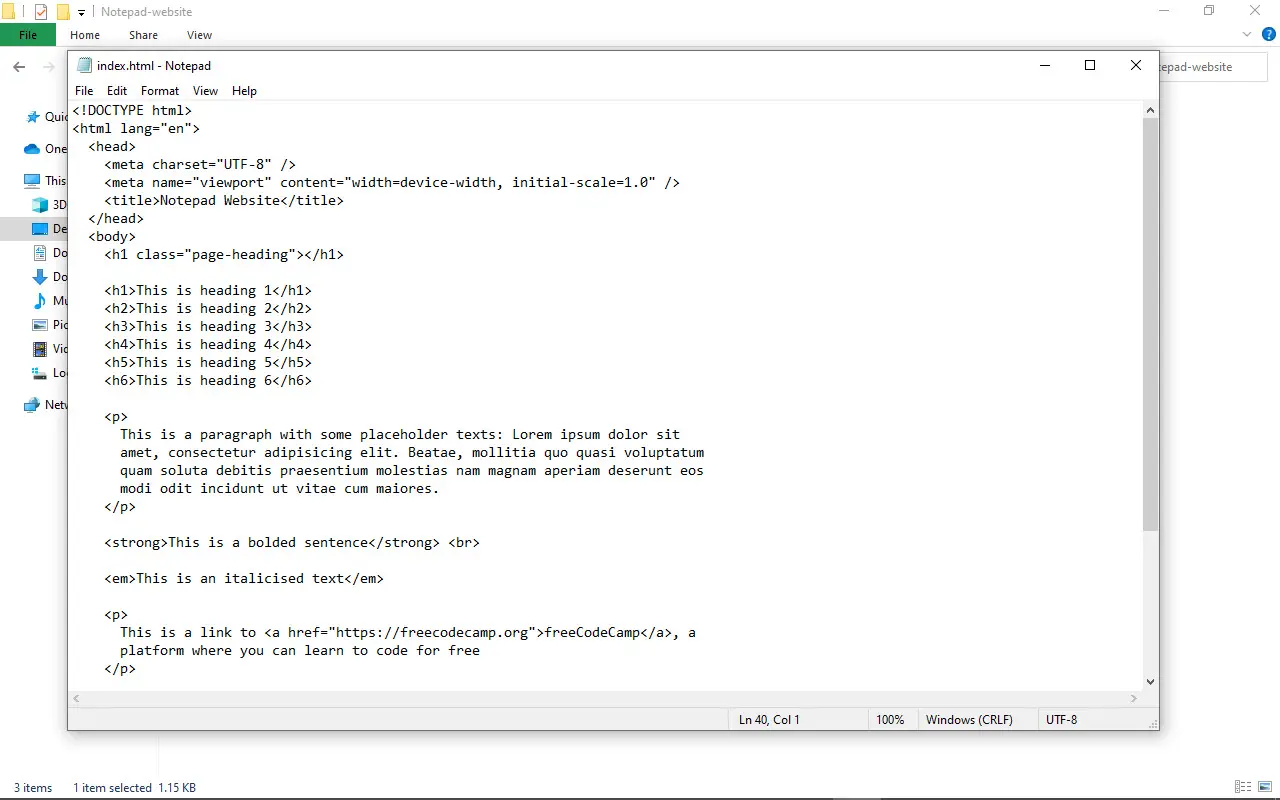Screen dimensions: 1280x800
Task: Open the Customize Quick Access Toolbar dropdown
Action: click(x=81, y=11)
